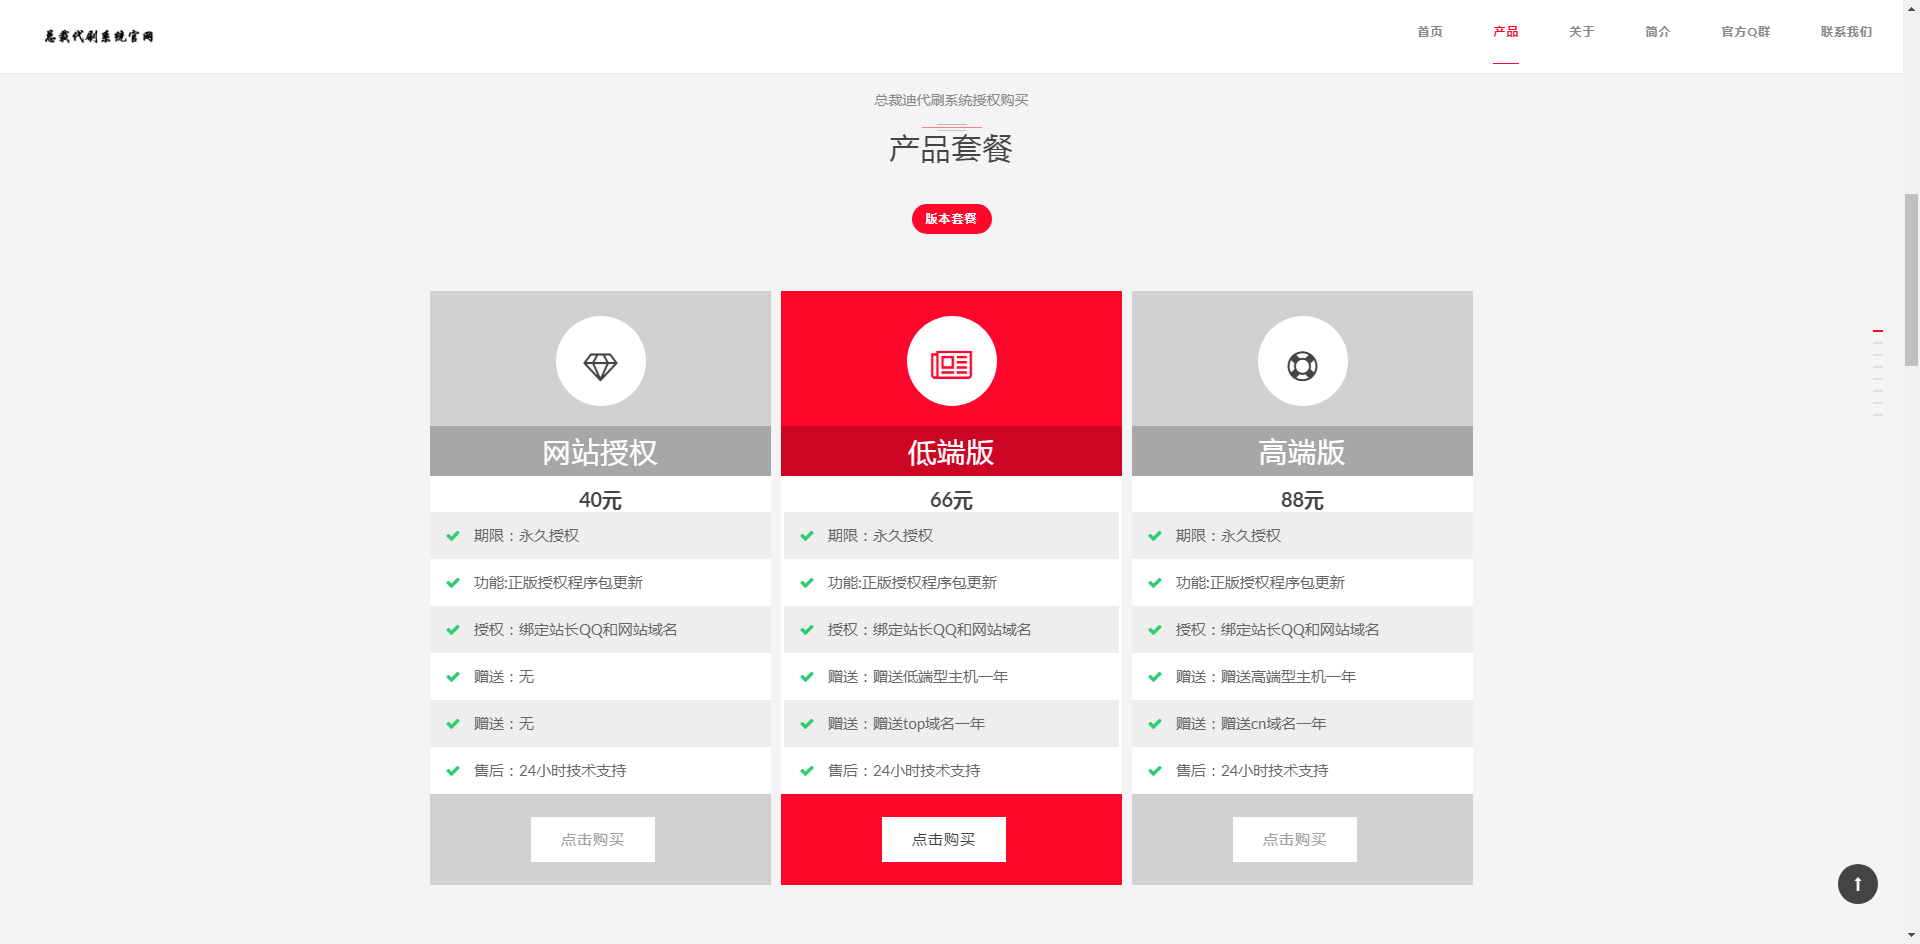The image size is (1920, 944).
Task: Click checkmark beside 网站授权 期限:永久授权
Action: point(453,536)
